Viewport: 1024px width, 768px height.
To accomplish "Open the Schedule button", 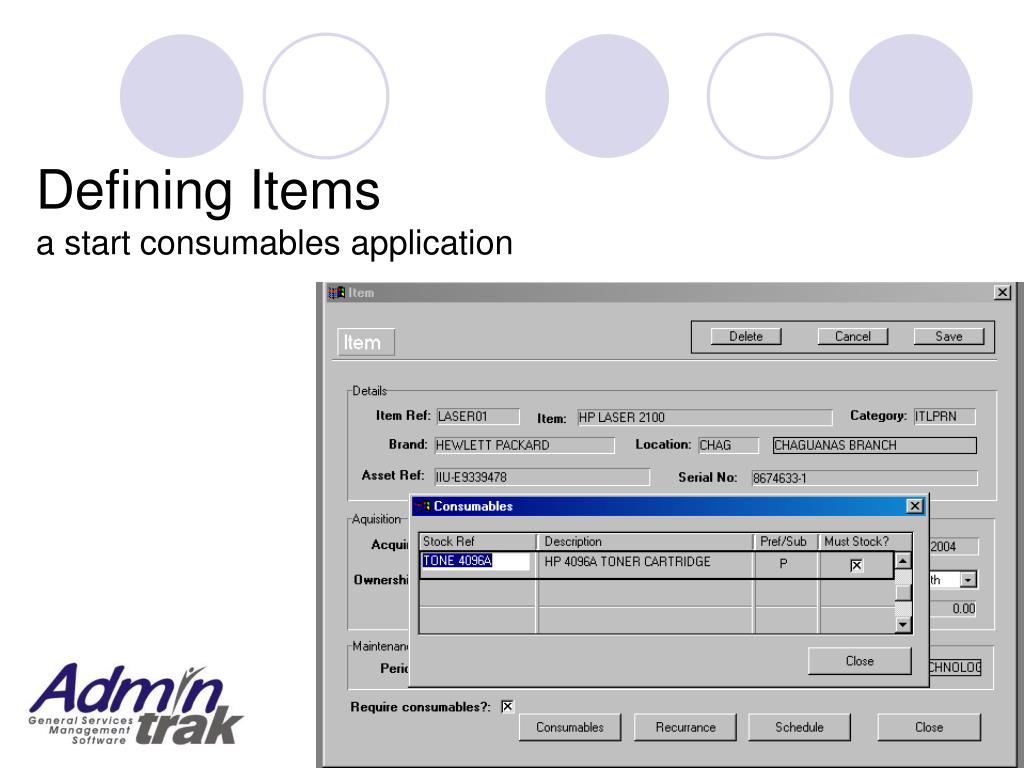I will click(799, 728).
